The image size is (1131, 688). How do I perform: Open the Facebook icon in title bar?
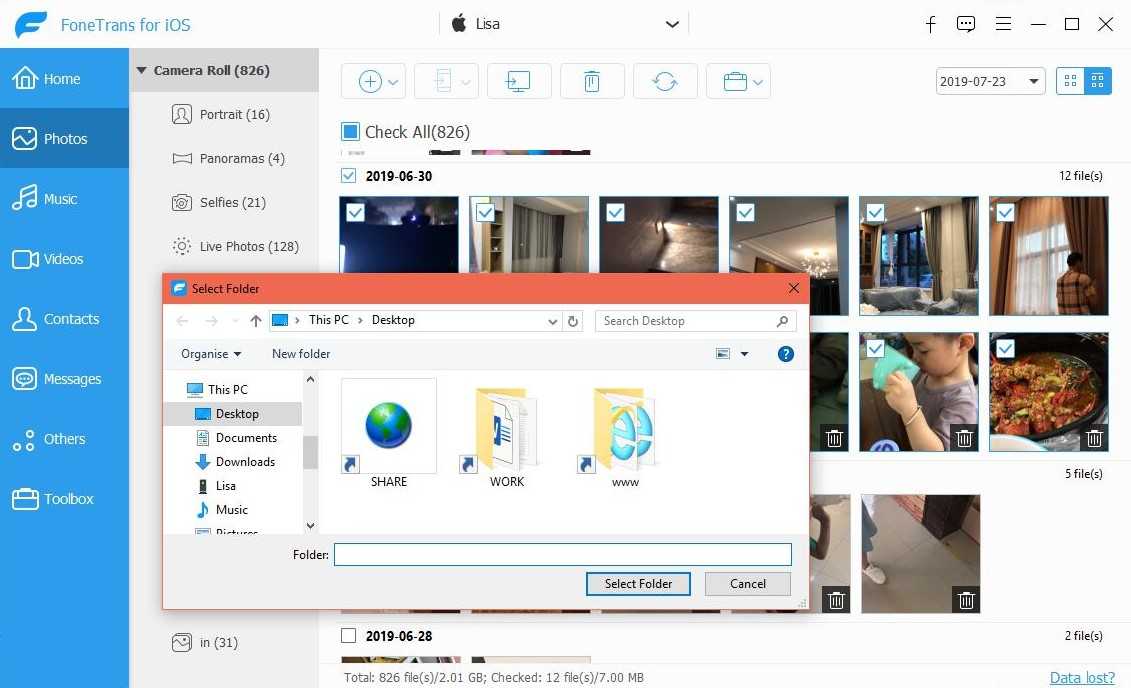point(930,24)
